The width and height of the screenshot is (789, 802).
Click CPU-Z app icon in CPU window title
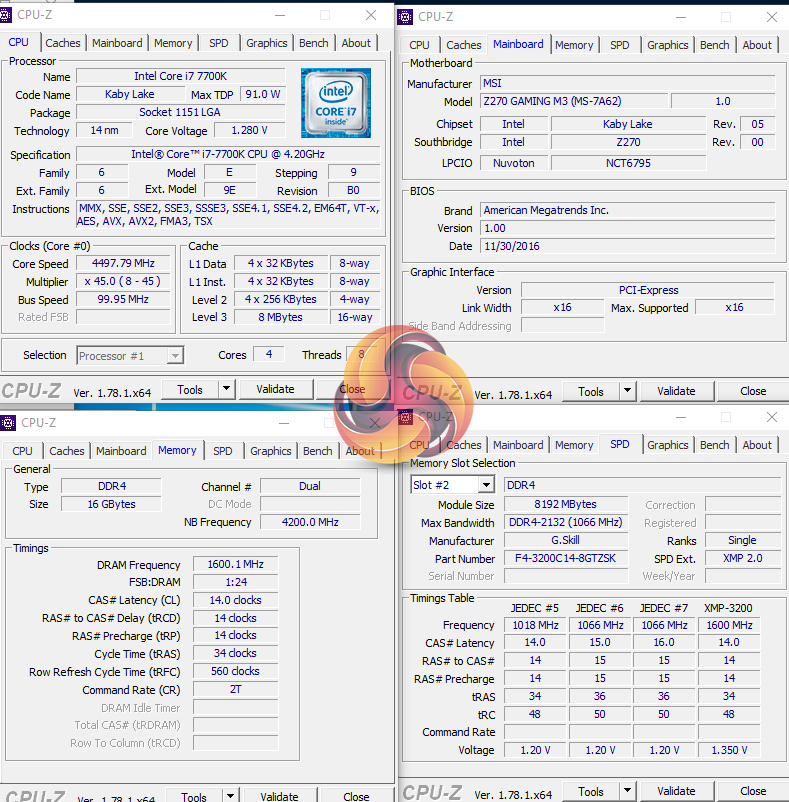pyautogui.click(x=5, y=15)
